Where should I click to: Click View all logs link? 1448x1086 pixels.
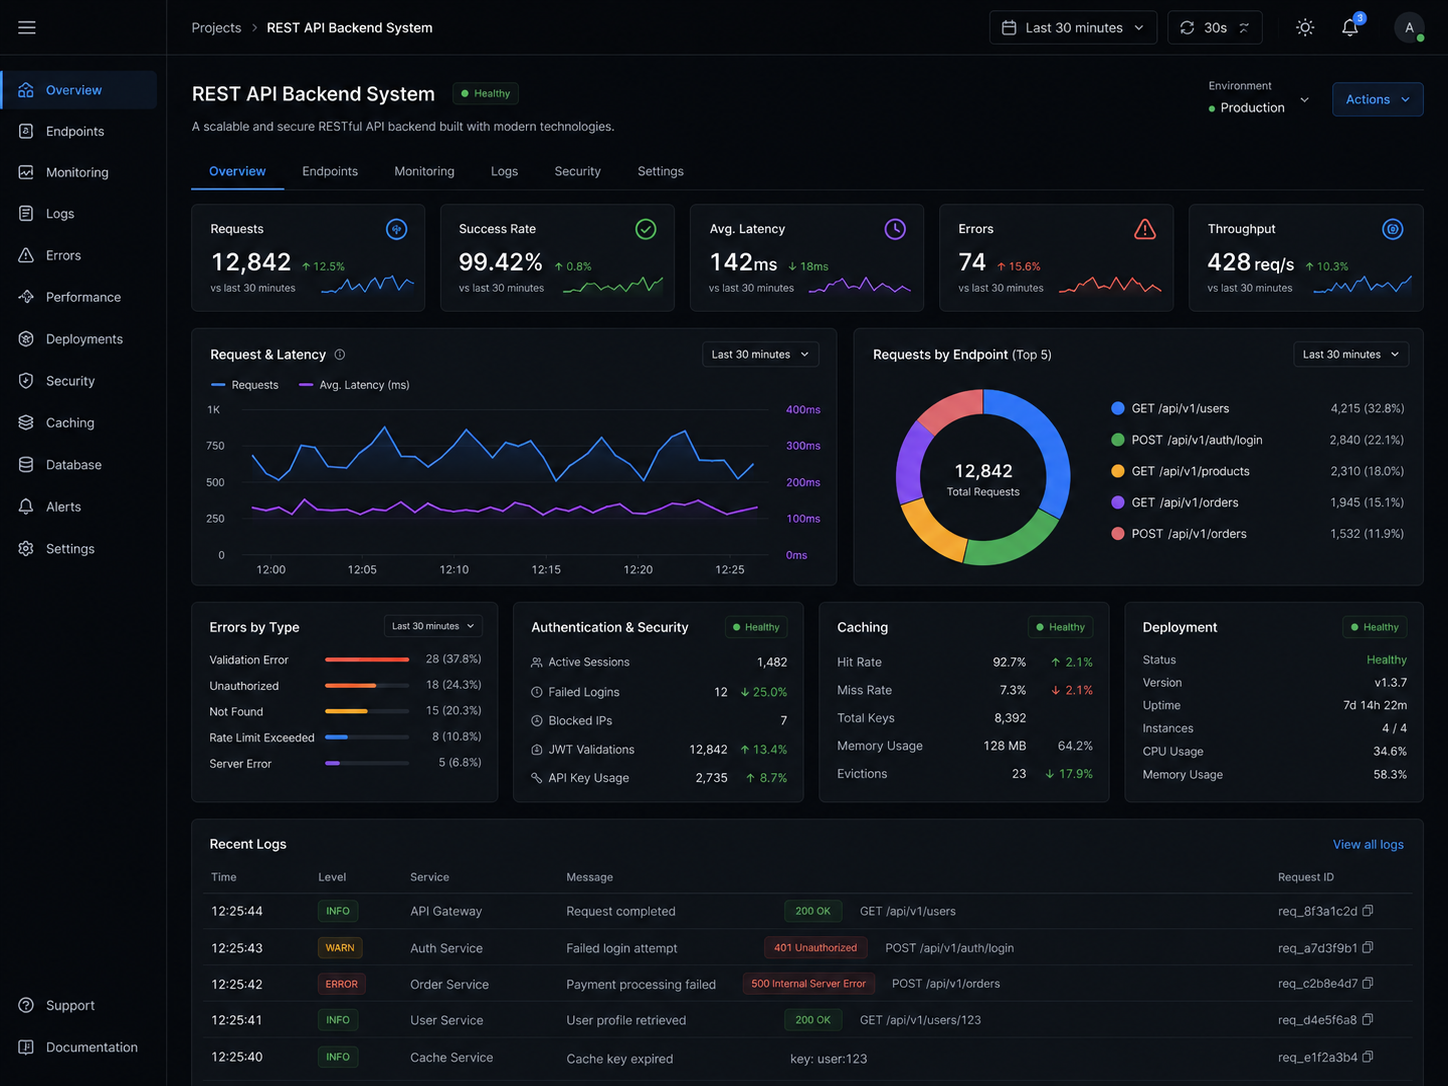1368,845
